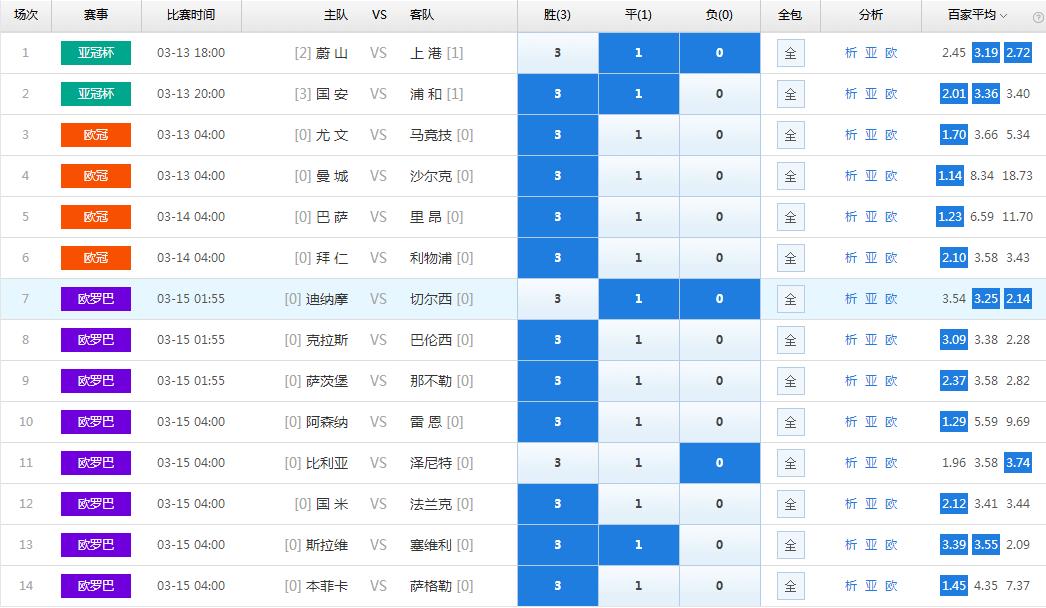Open 欧 odds for 本菲卡 vs 萨格勒
The image size is (1046, 608).
point(891,586)
